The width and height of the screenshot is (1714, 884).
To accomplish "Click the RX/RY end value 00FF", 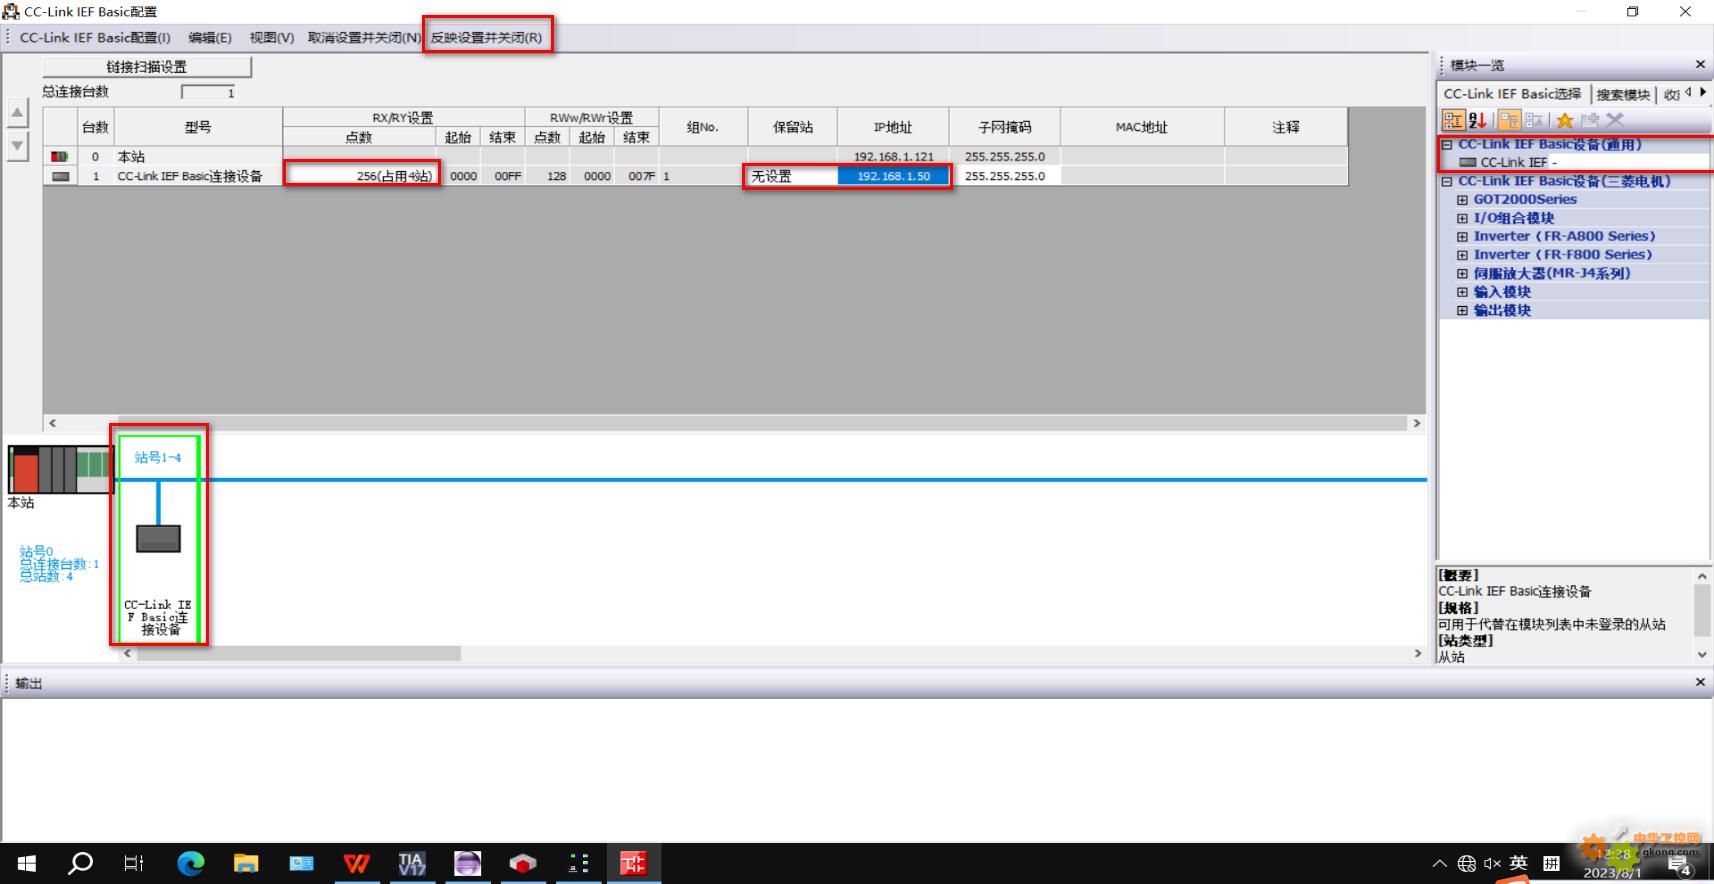I will [507, 176].
